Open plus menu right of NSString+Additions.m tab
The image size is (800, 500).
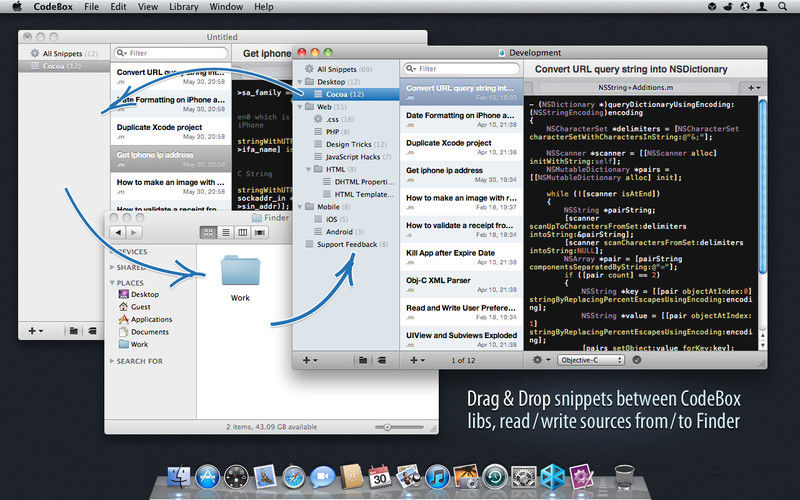[754, 87]
